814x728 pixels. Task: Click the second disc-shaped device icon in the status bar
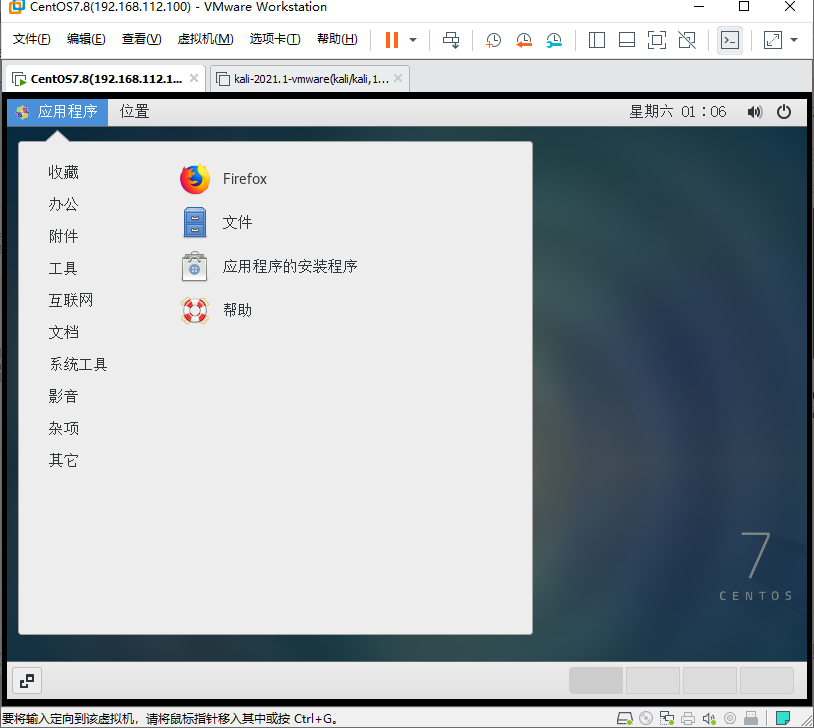click(x=730, y=719)
